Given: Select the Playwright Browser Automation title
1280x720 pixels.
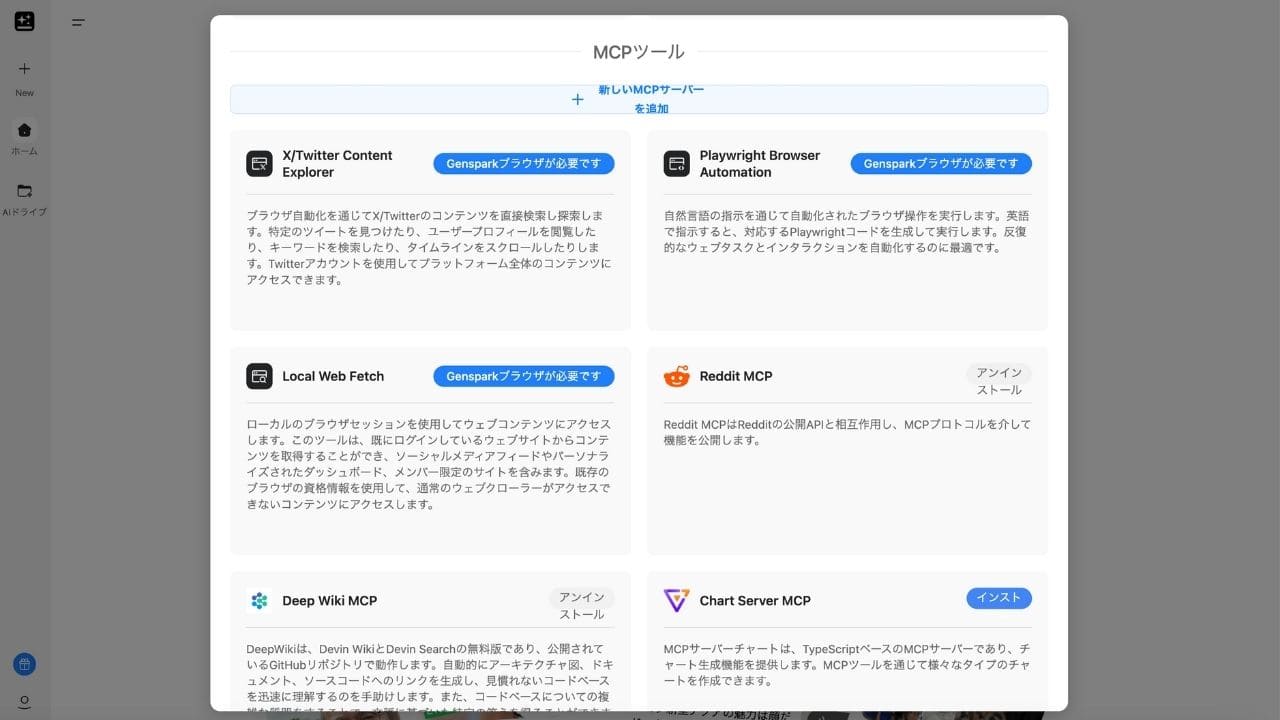Looking at the screenshot, I should (760, 164).
